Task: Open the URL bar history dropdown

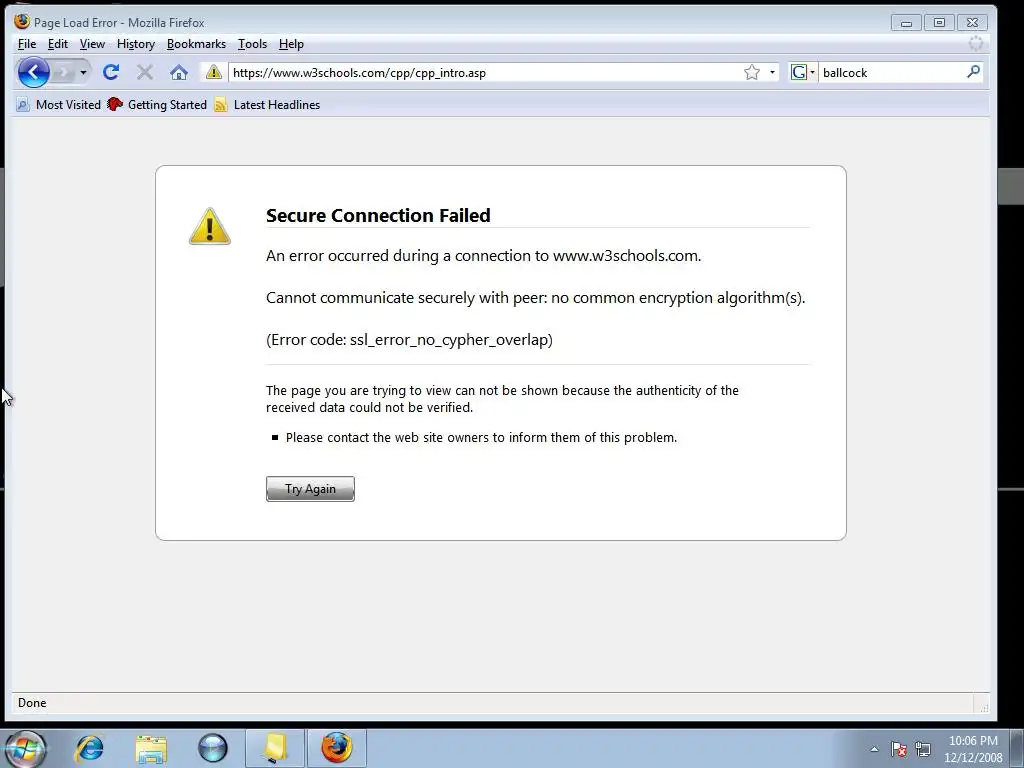Action: pyautogui.click(x=772, y=72)
